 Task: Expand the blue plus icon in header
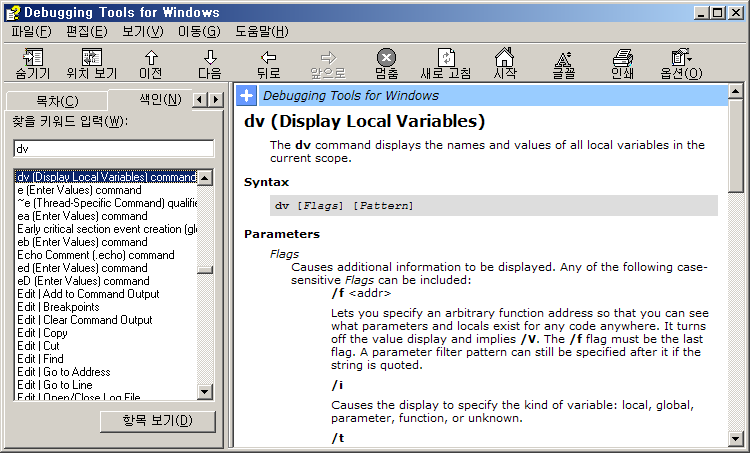248,96
